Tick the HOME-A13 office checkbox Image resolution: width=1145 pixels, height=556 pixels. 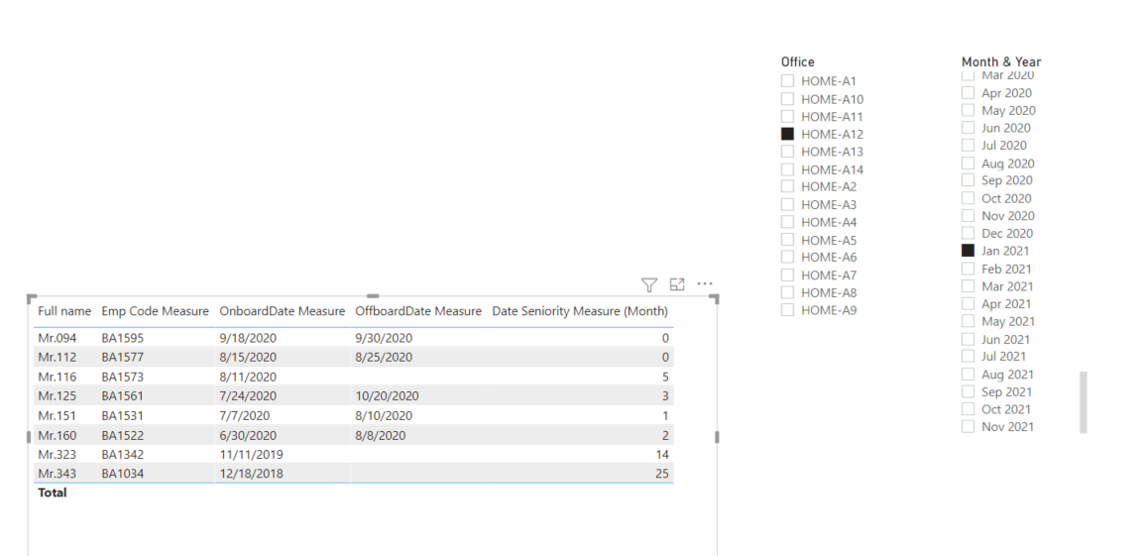787,151
